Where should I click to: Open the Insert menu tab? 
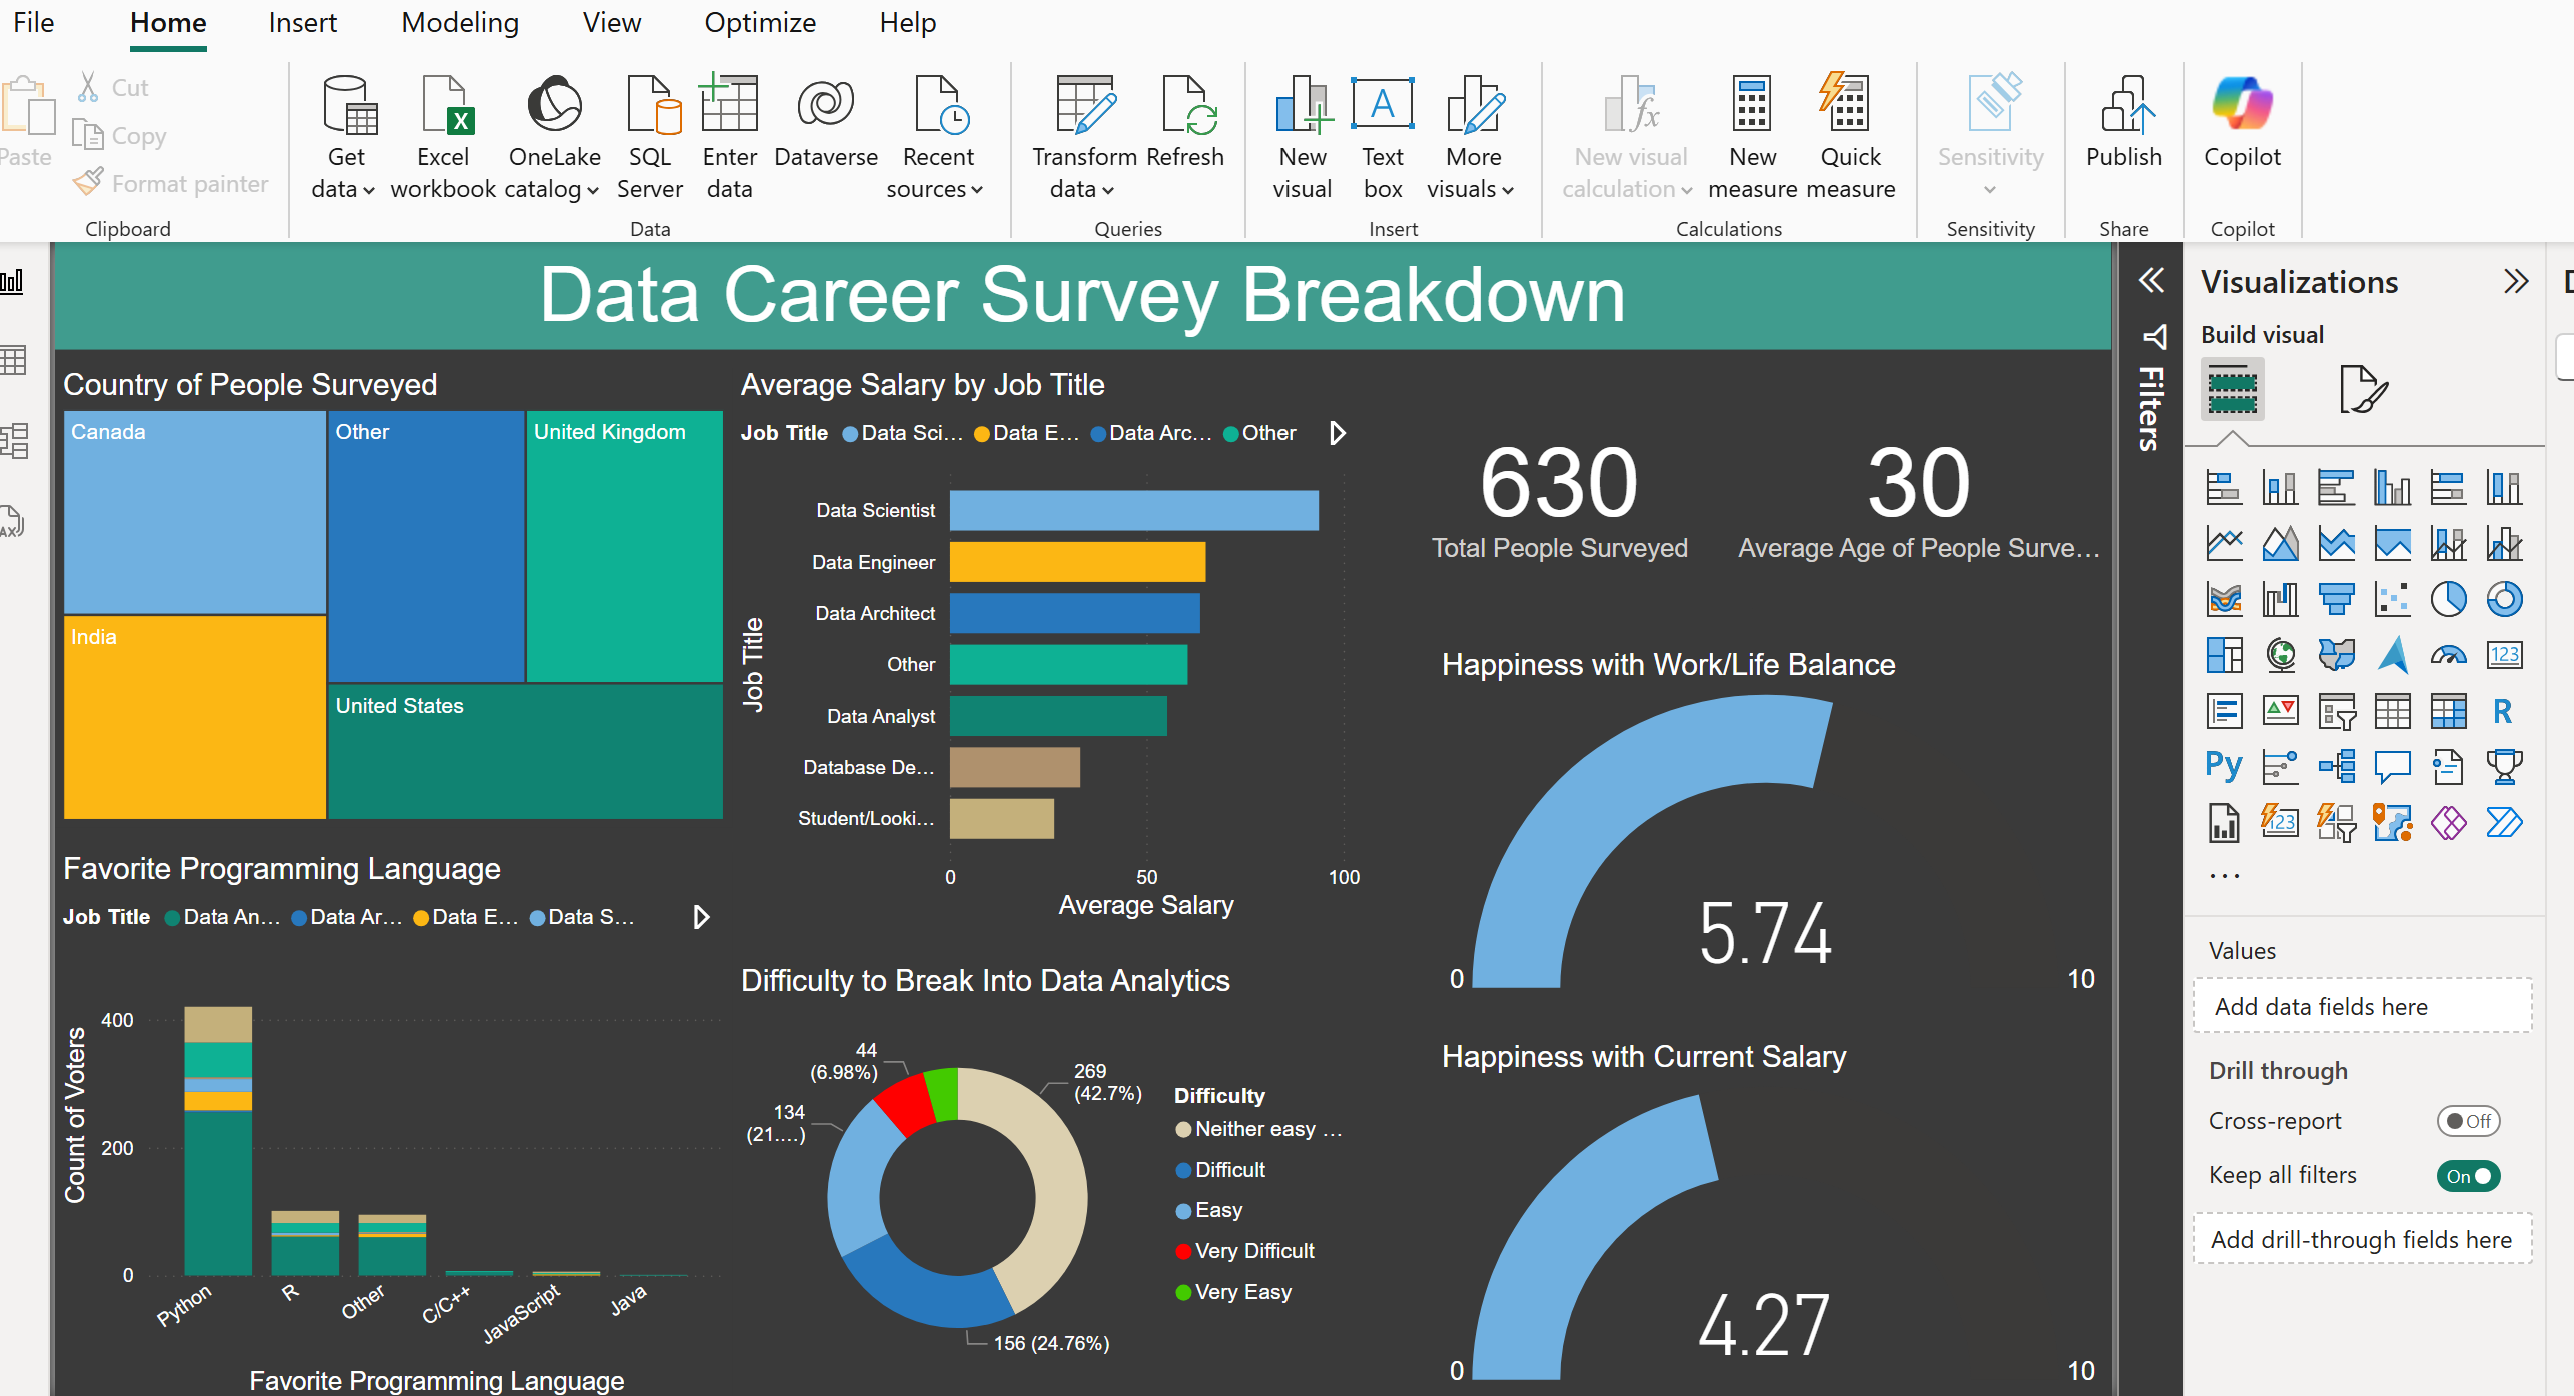point(302,22)
